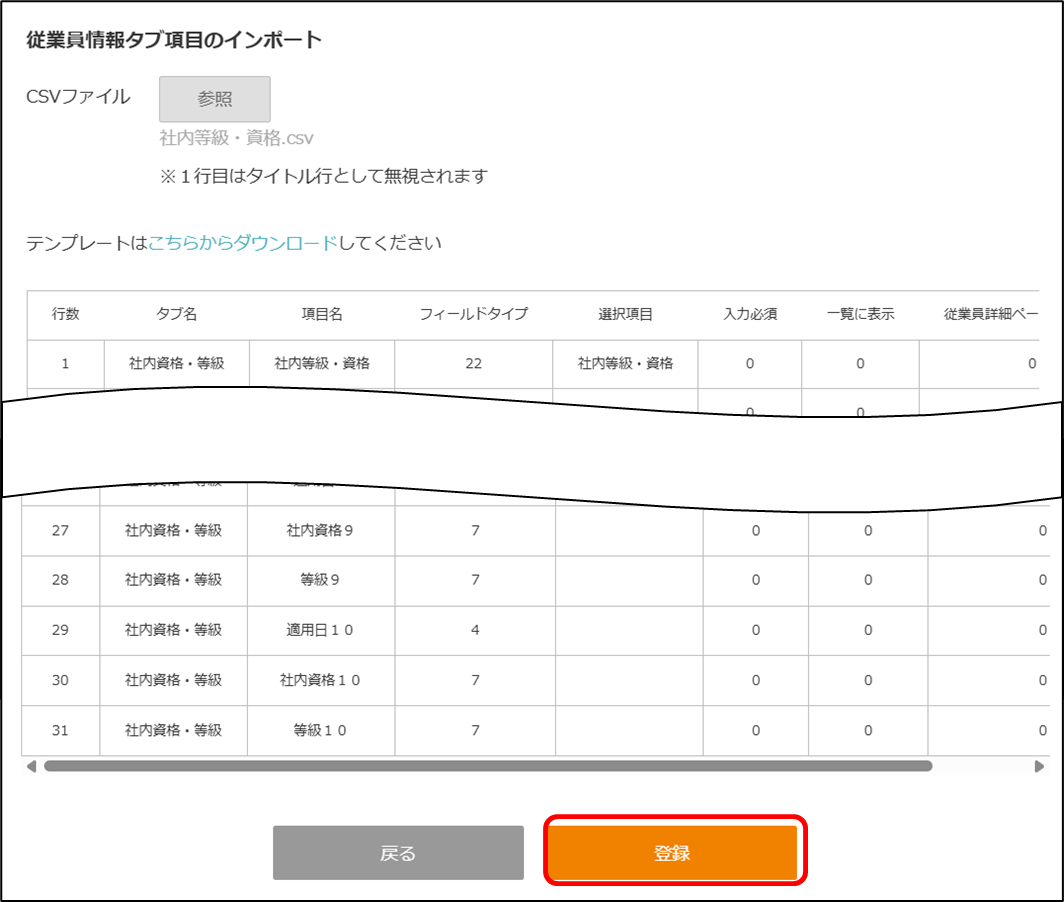Select the 社内資格９ cell in row 27
Screen dimensions: 1064x902
coord(320,531)
